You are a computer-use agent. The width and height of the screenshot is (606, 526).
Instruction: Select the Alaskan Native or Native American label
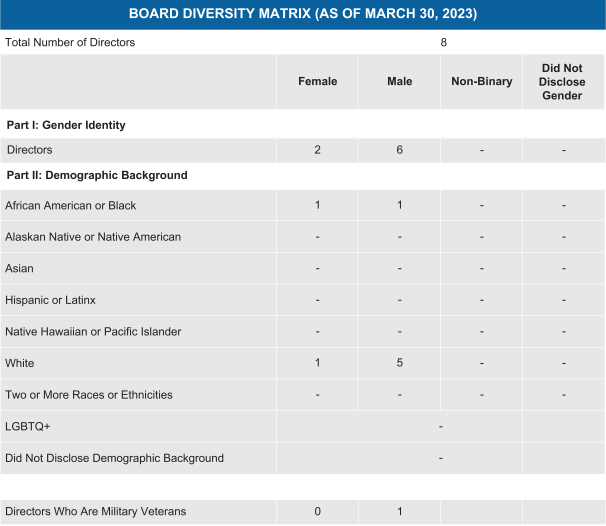(x=93, y=237)
